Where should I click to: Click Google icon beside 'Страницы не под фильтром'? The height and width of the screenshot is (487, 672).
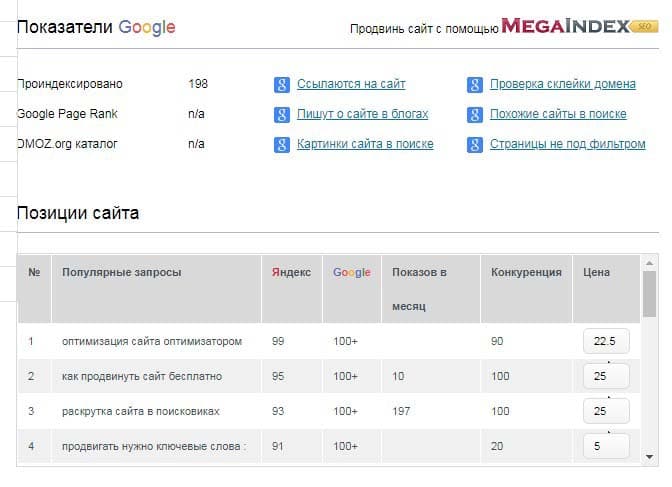pyautogui.click(x=474, y=145)
